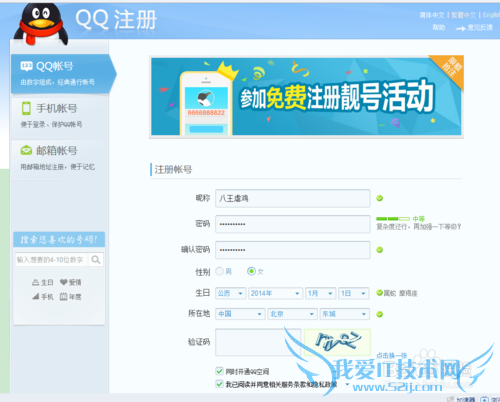
Task: Open the 北京 province dropdown
Action: (292, 314)
